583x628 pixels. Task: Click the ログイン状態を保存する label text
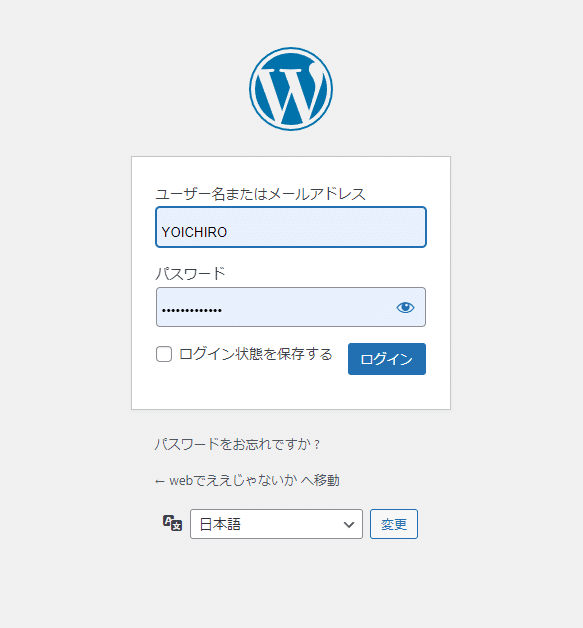click(x=255, y=354)
